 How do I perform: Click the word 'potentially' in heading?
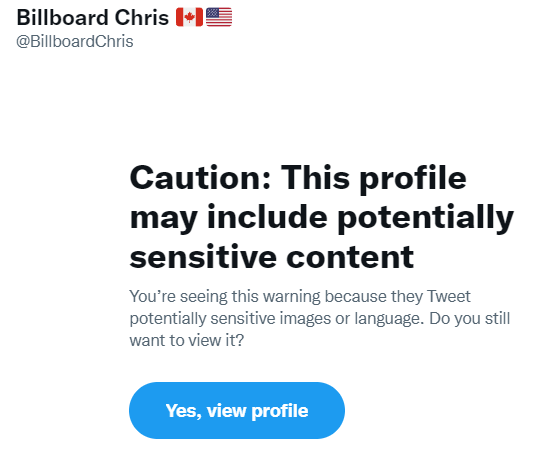(x=425, y=219)
